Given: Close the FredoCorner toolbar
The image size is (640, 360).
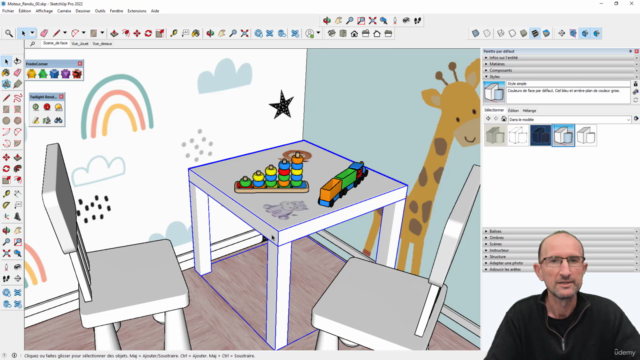Looking at the screenshot, I should (x=80, y=64).
